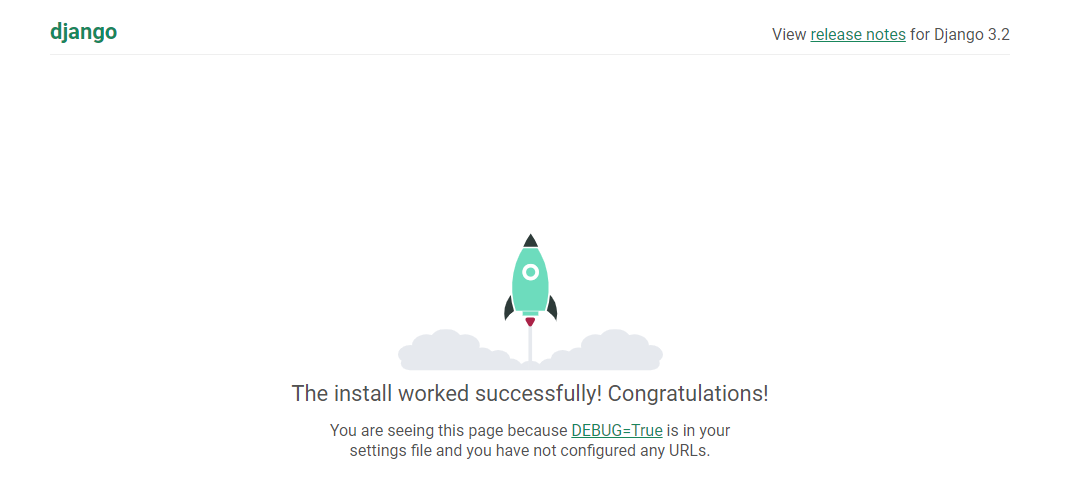Click the 'for Django 3.2' text
Screen dimensions: 1077x498
[960, 34]
